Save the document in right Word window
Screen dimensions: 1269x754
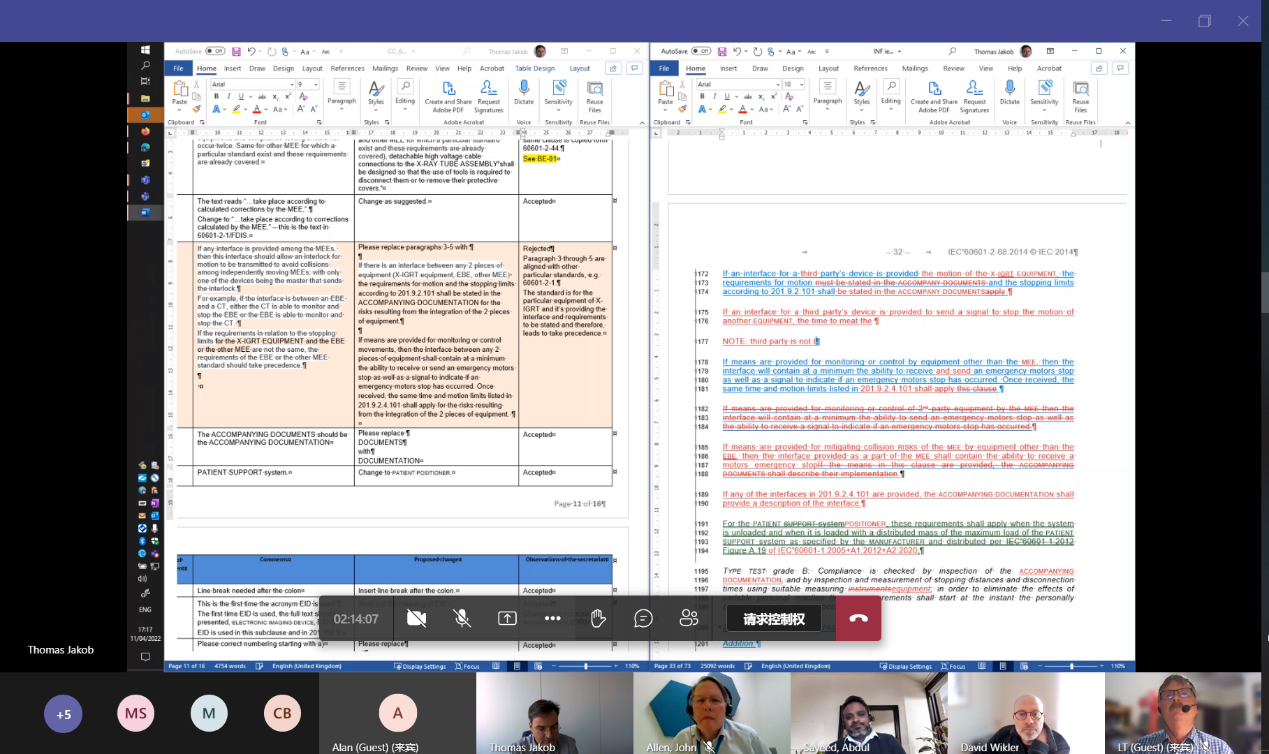point(722,51)
